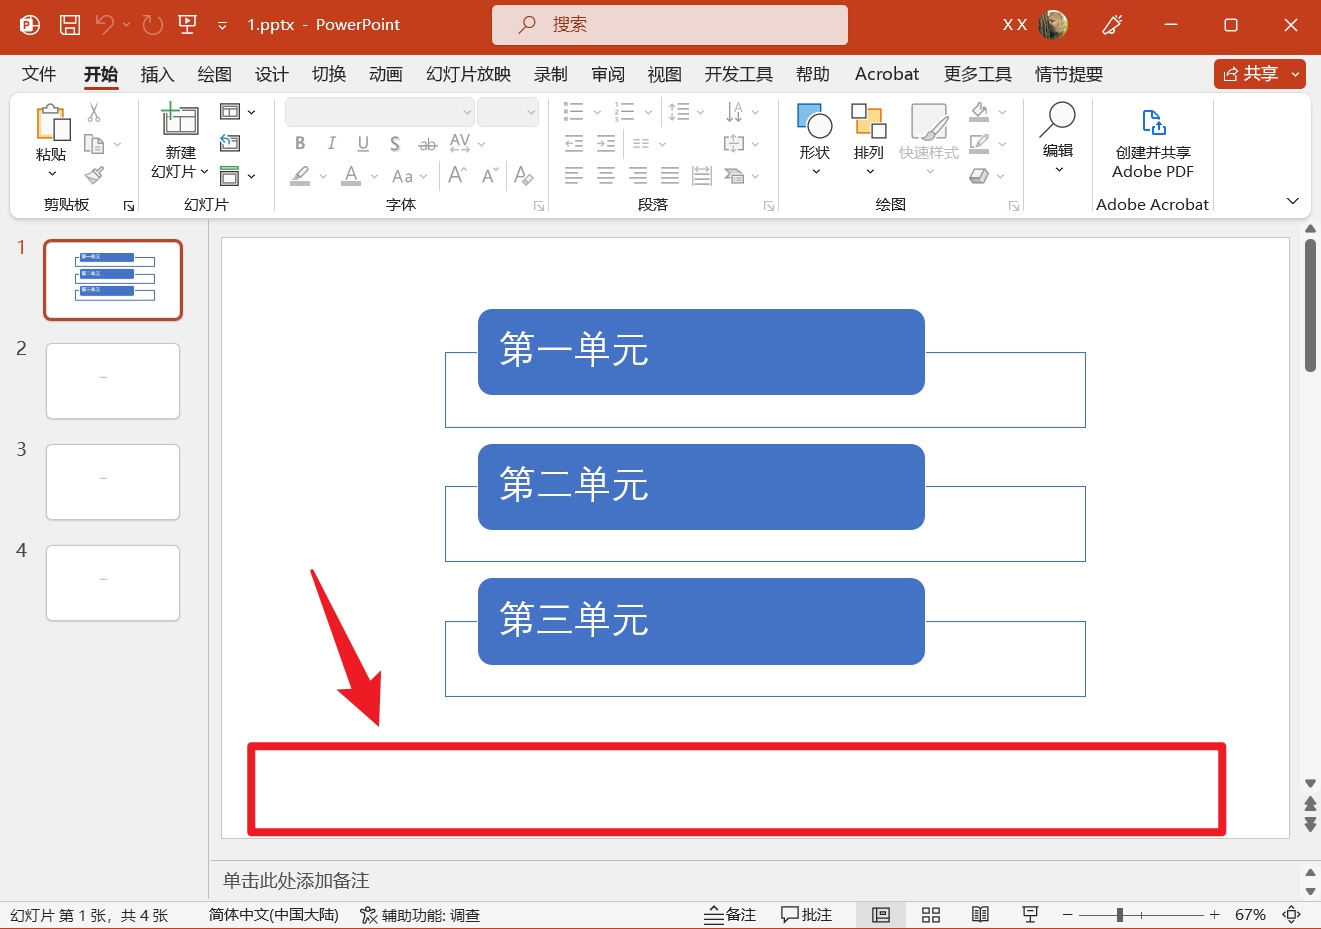Open the Insert (插入) tab
Viewport: 1321px width, 929px height.
157,74
